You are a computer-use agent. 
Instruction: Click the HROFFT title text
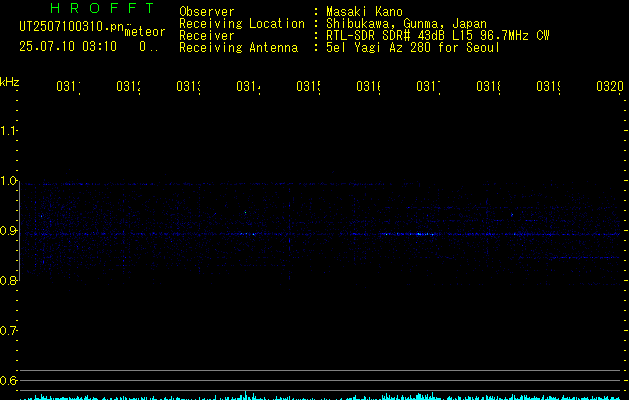pos(102,8)
